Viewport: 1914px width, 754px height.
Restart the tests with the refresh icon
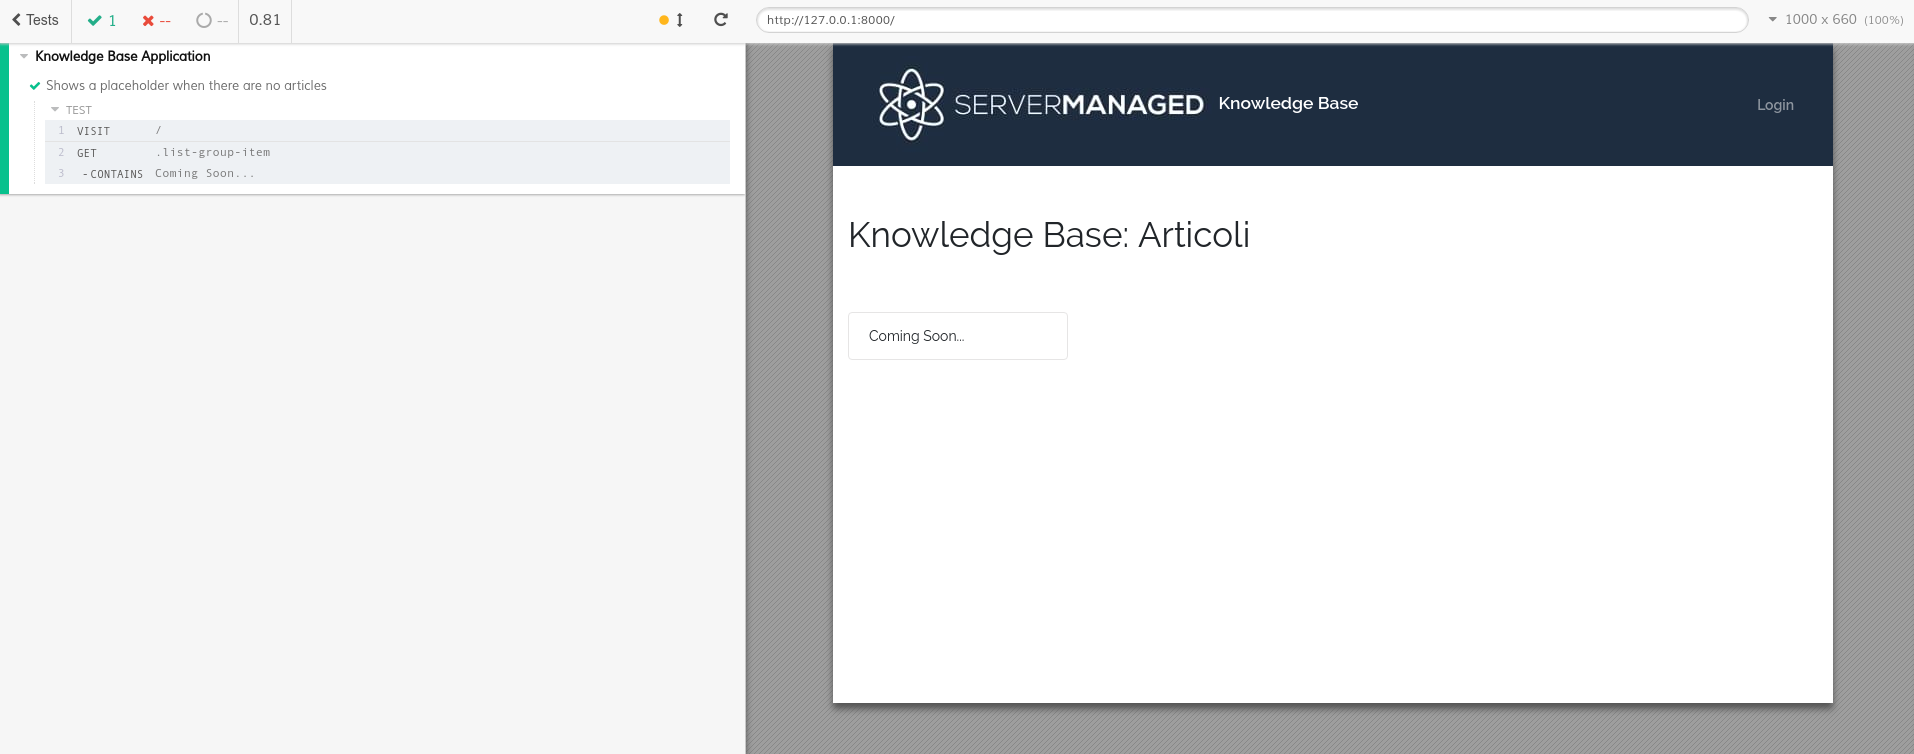point(719,19)
